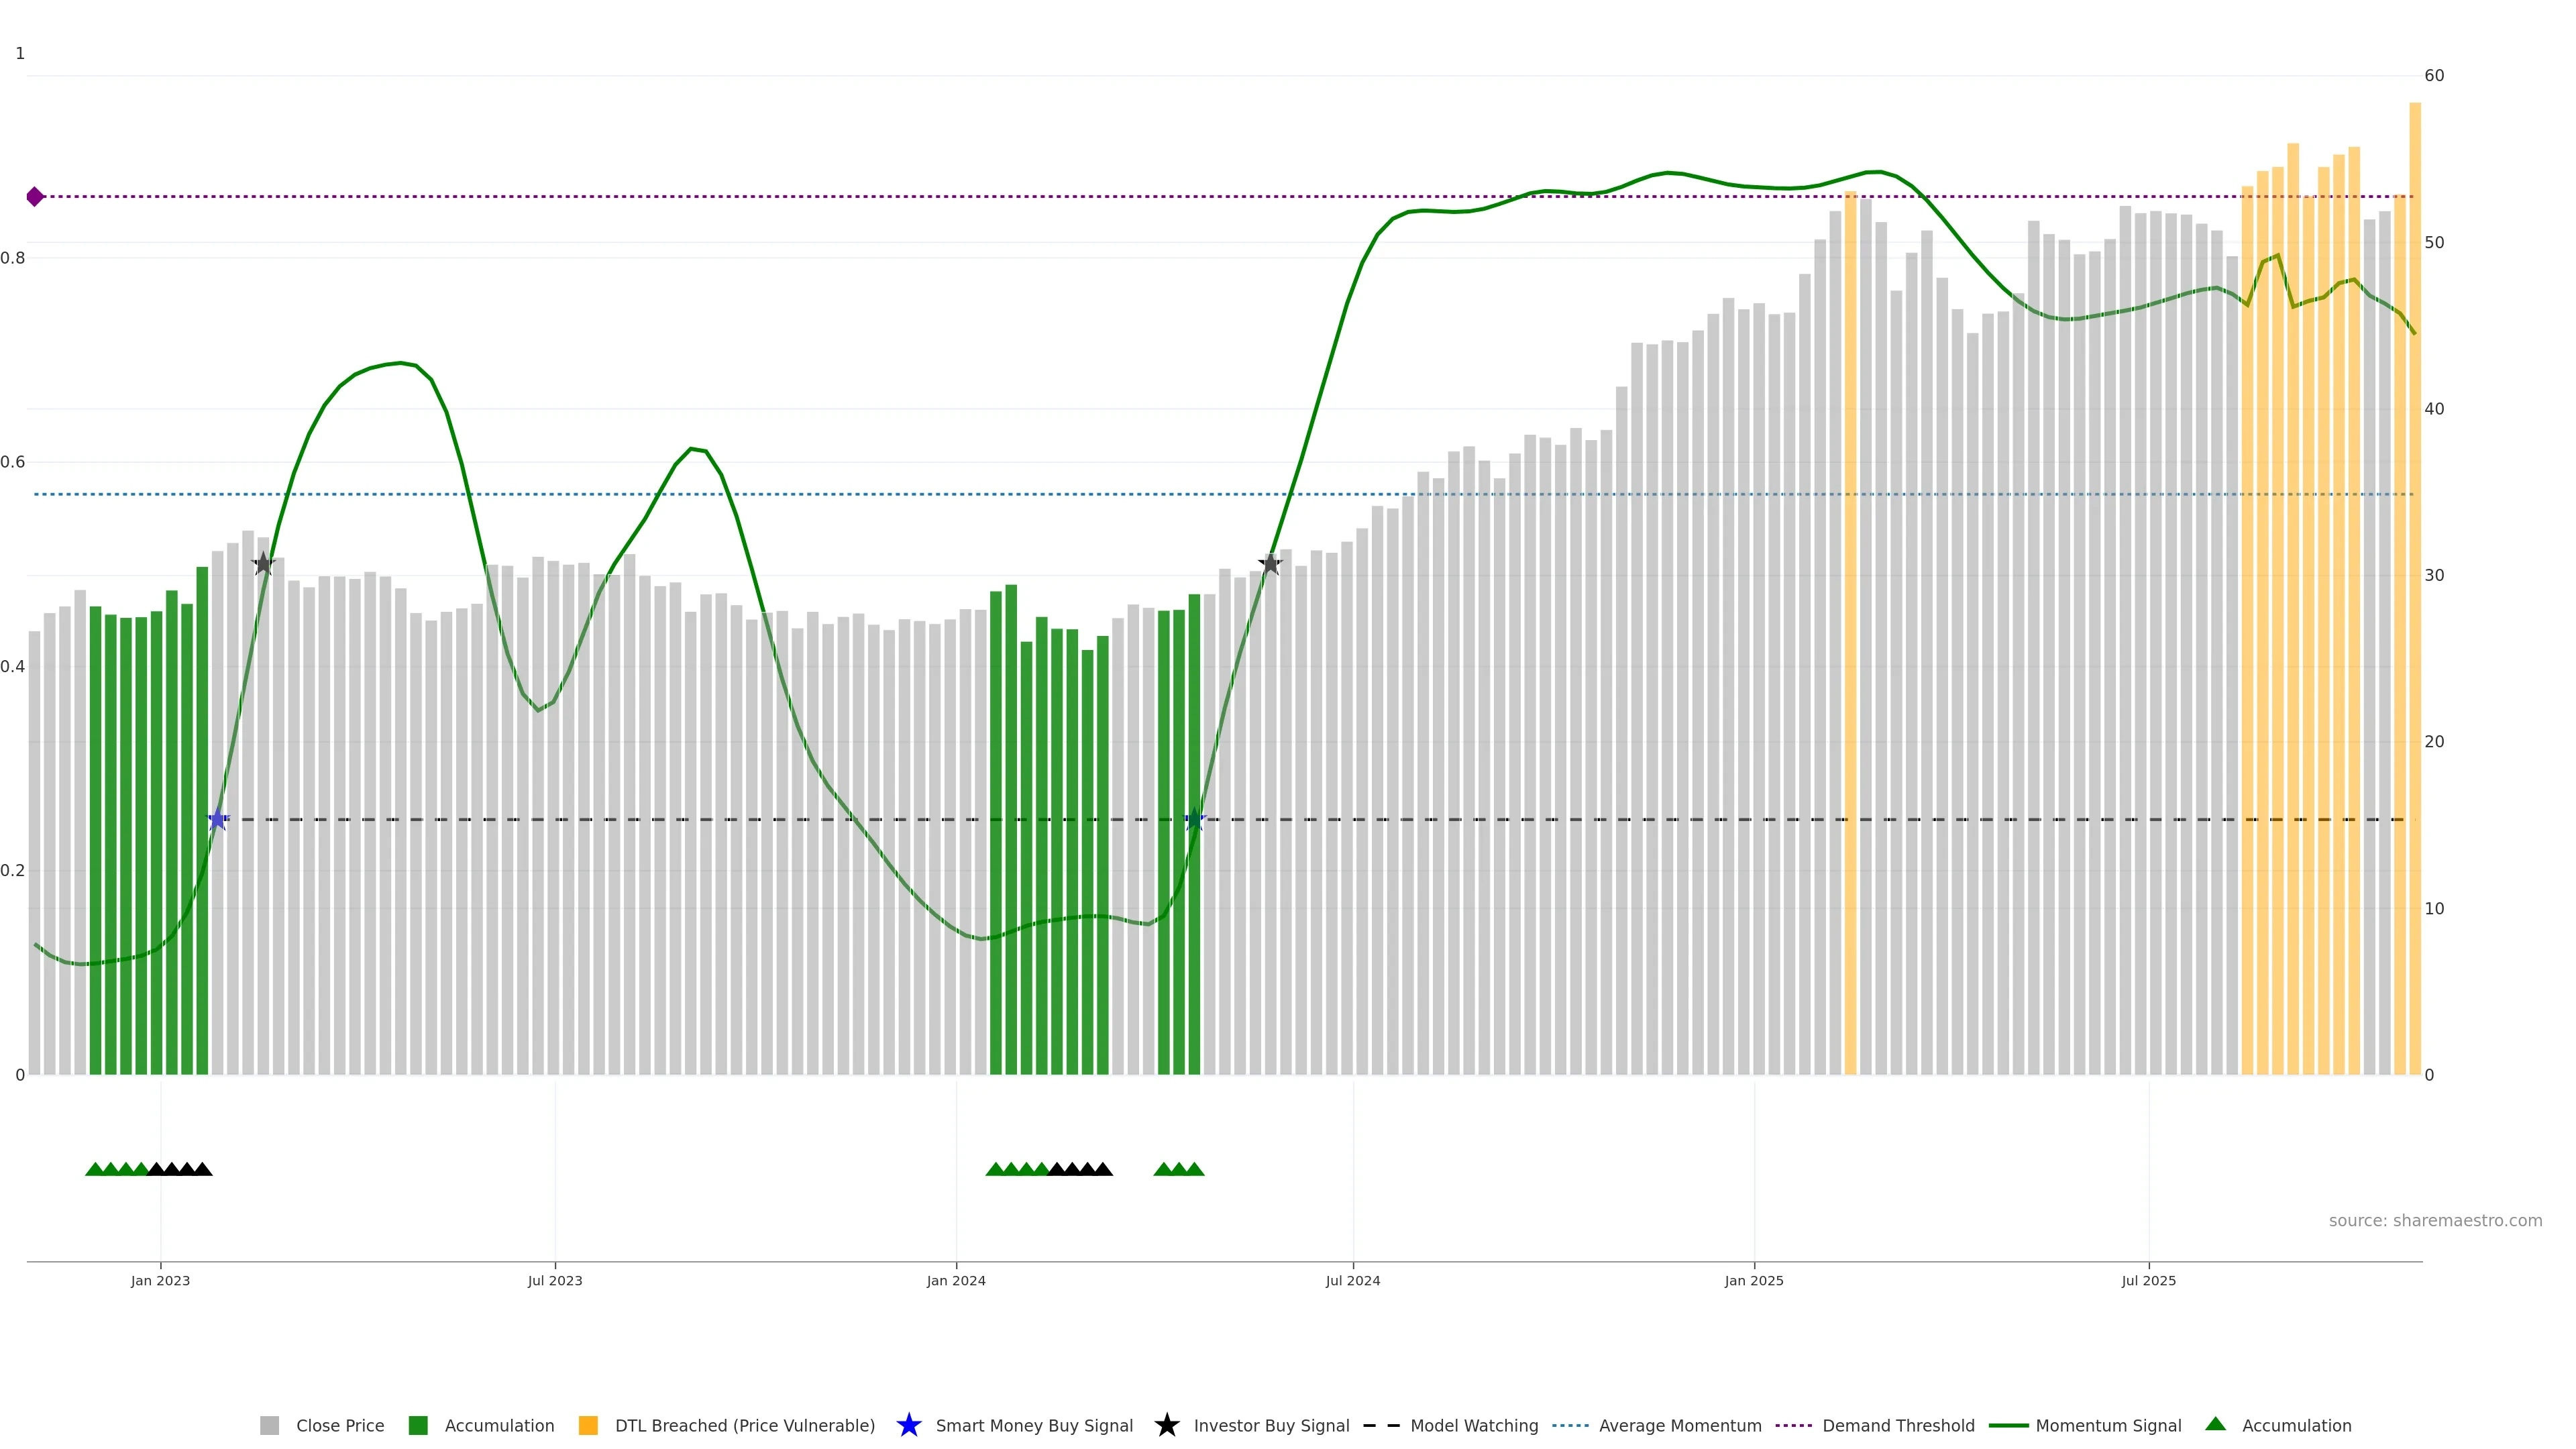This screenshot has width=2576, height=1449.
Task: Click the Jul 2025 axis label
Action: click(x=2148, y=1280)
